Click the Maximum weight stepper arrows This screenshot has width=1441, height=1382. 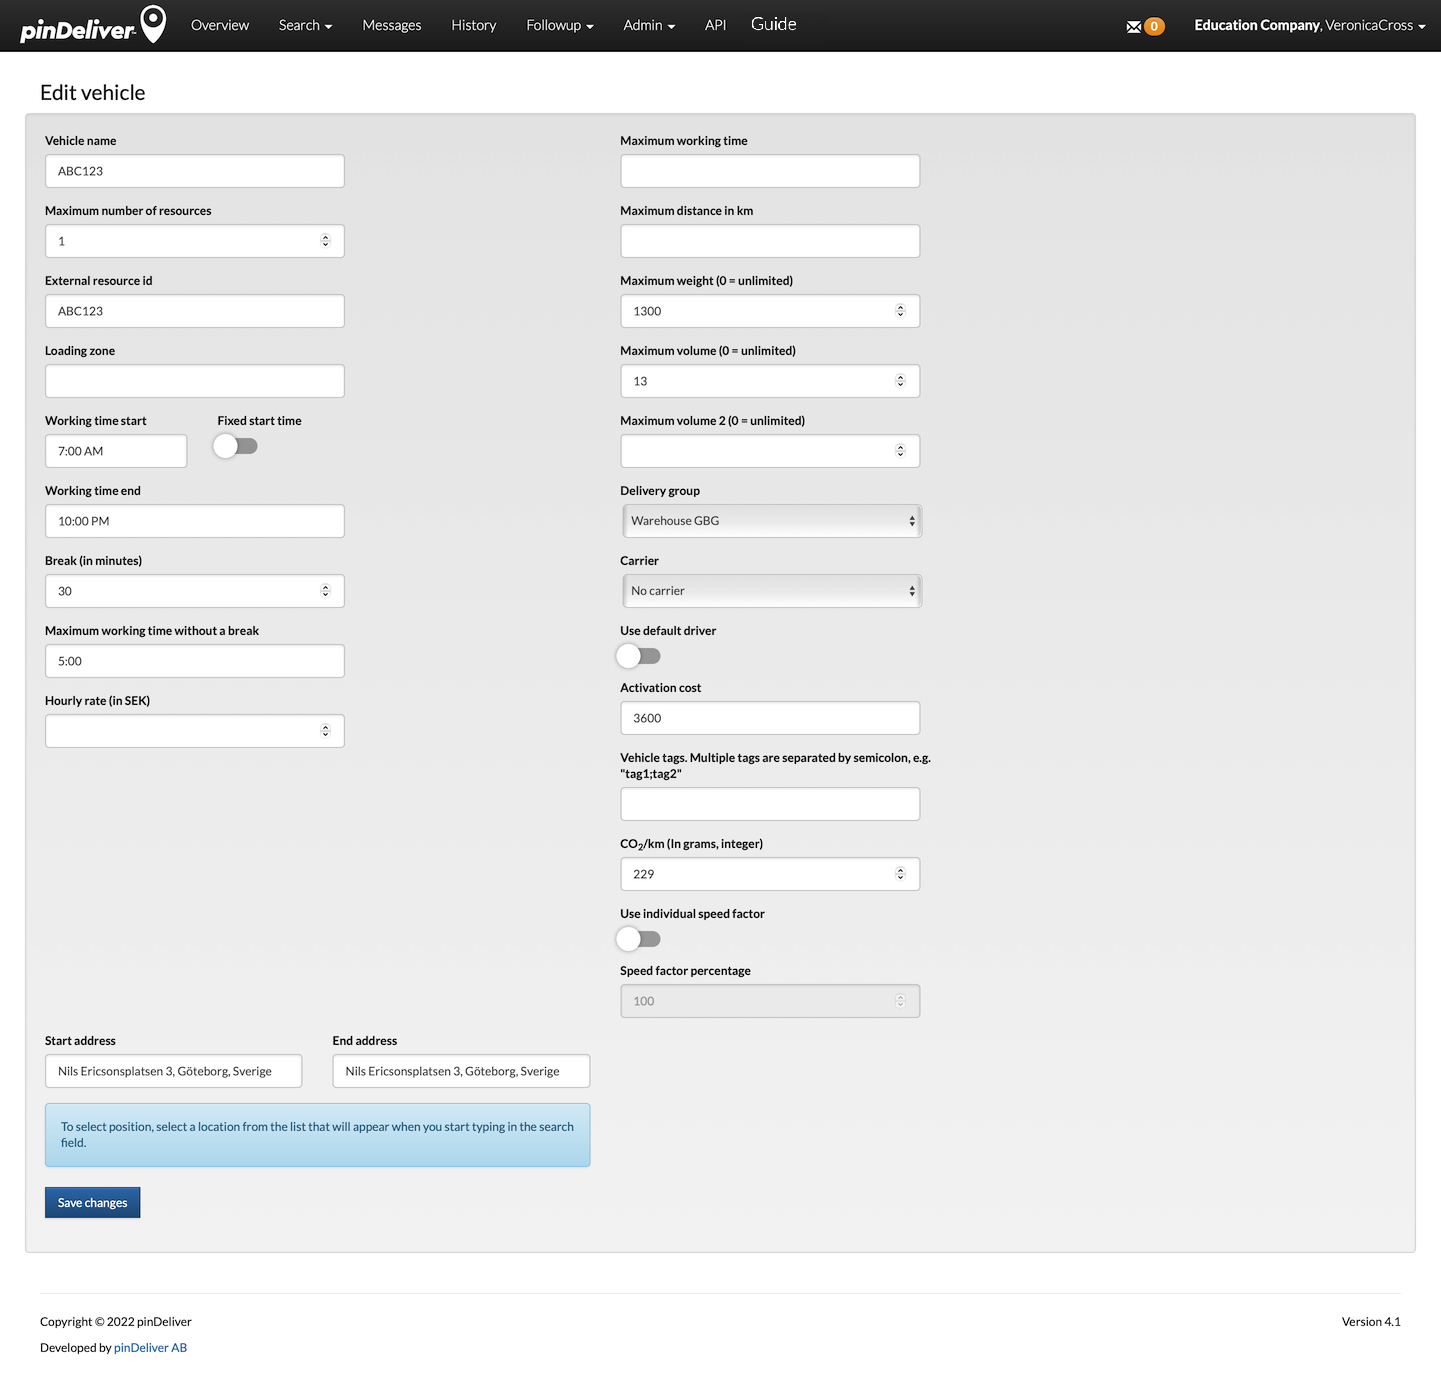900,311
